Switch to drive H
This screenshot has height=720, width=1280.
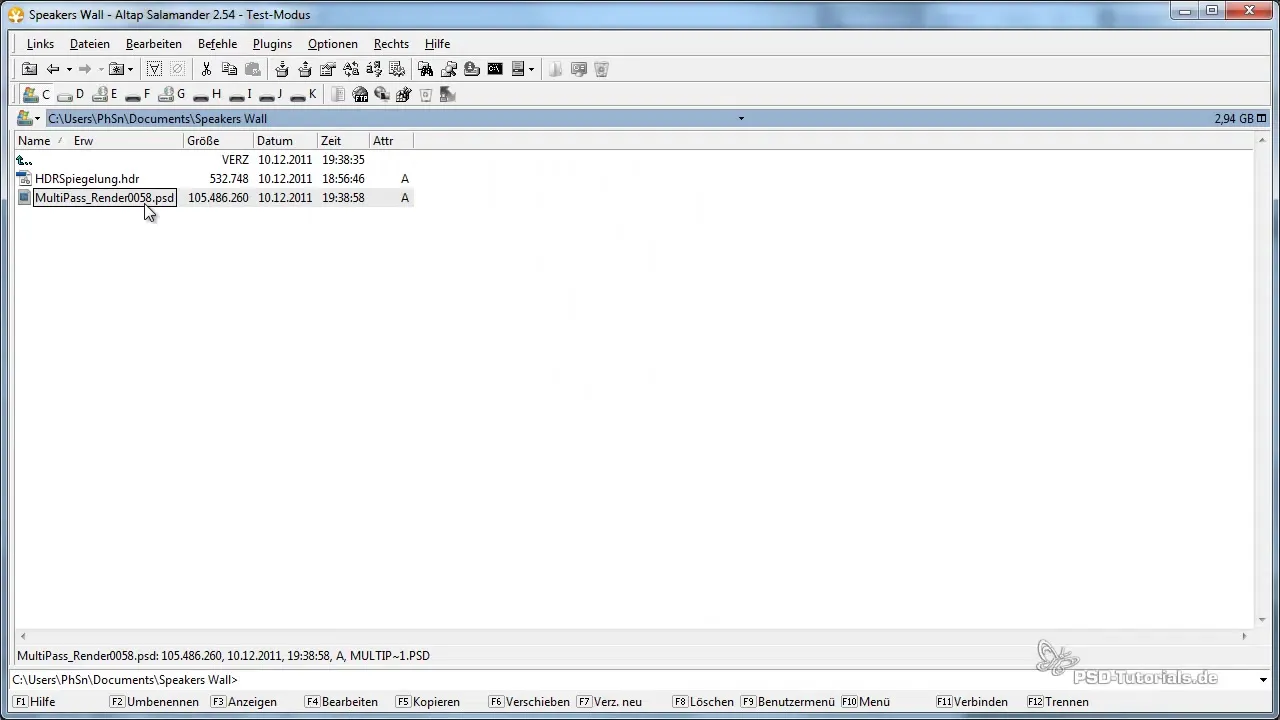(207, 94)
